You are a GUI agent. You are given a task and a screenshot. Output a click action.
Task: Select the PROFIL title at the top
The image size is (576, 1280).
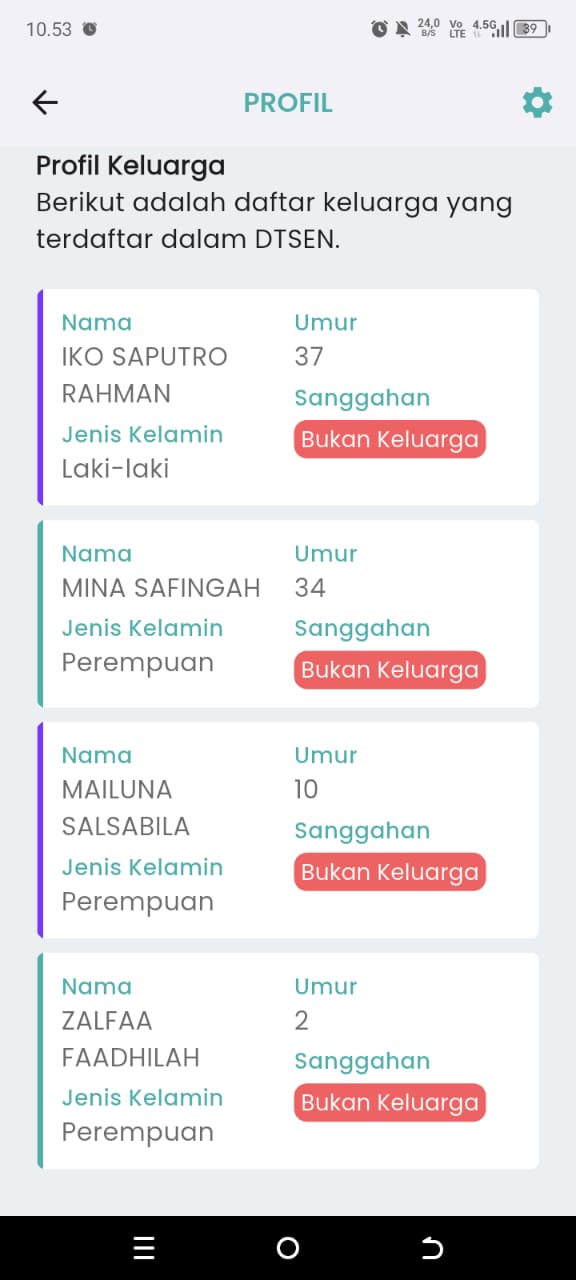288,102
